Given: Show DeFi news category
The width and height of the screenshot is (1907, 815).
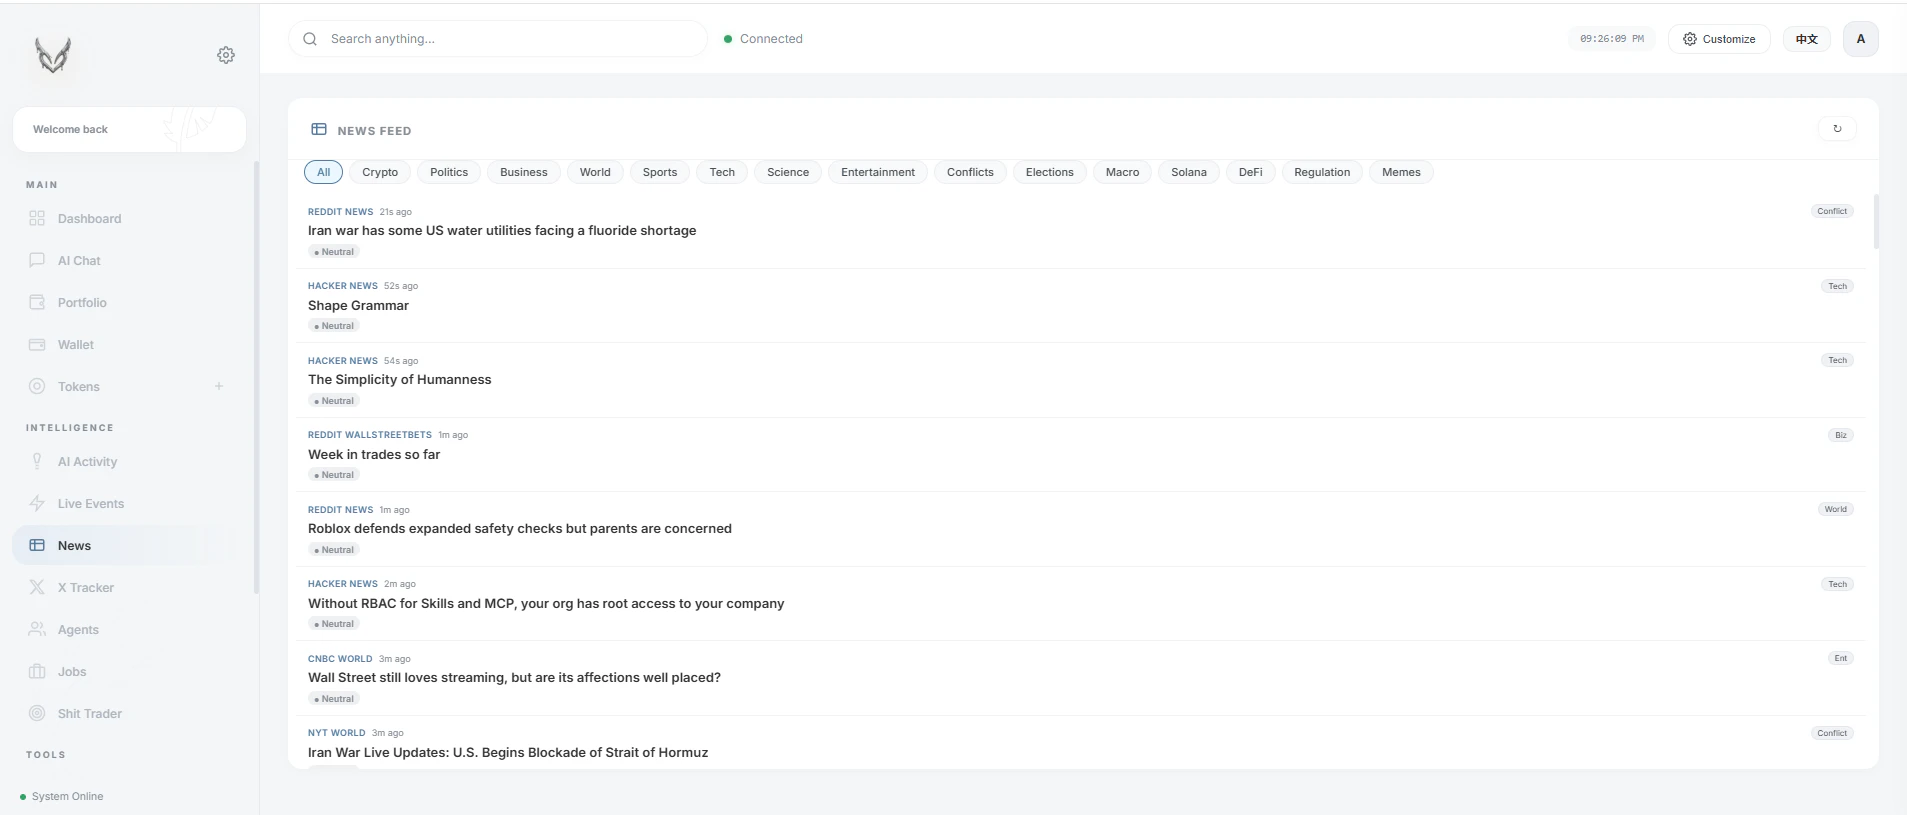Looking at the screenshot, I should pyautogui.click(x=1250, y=172).
